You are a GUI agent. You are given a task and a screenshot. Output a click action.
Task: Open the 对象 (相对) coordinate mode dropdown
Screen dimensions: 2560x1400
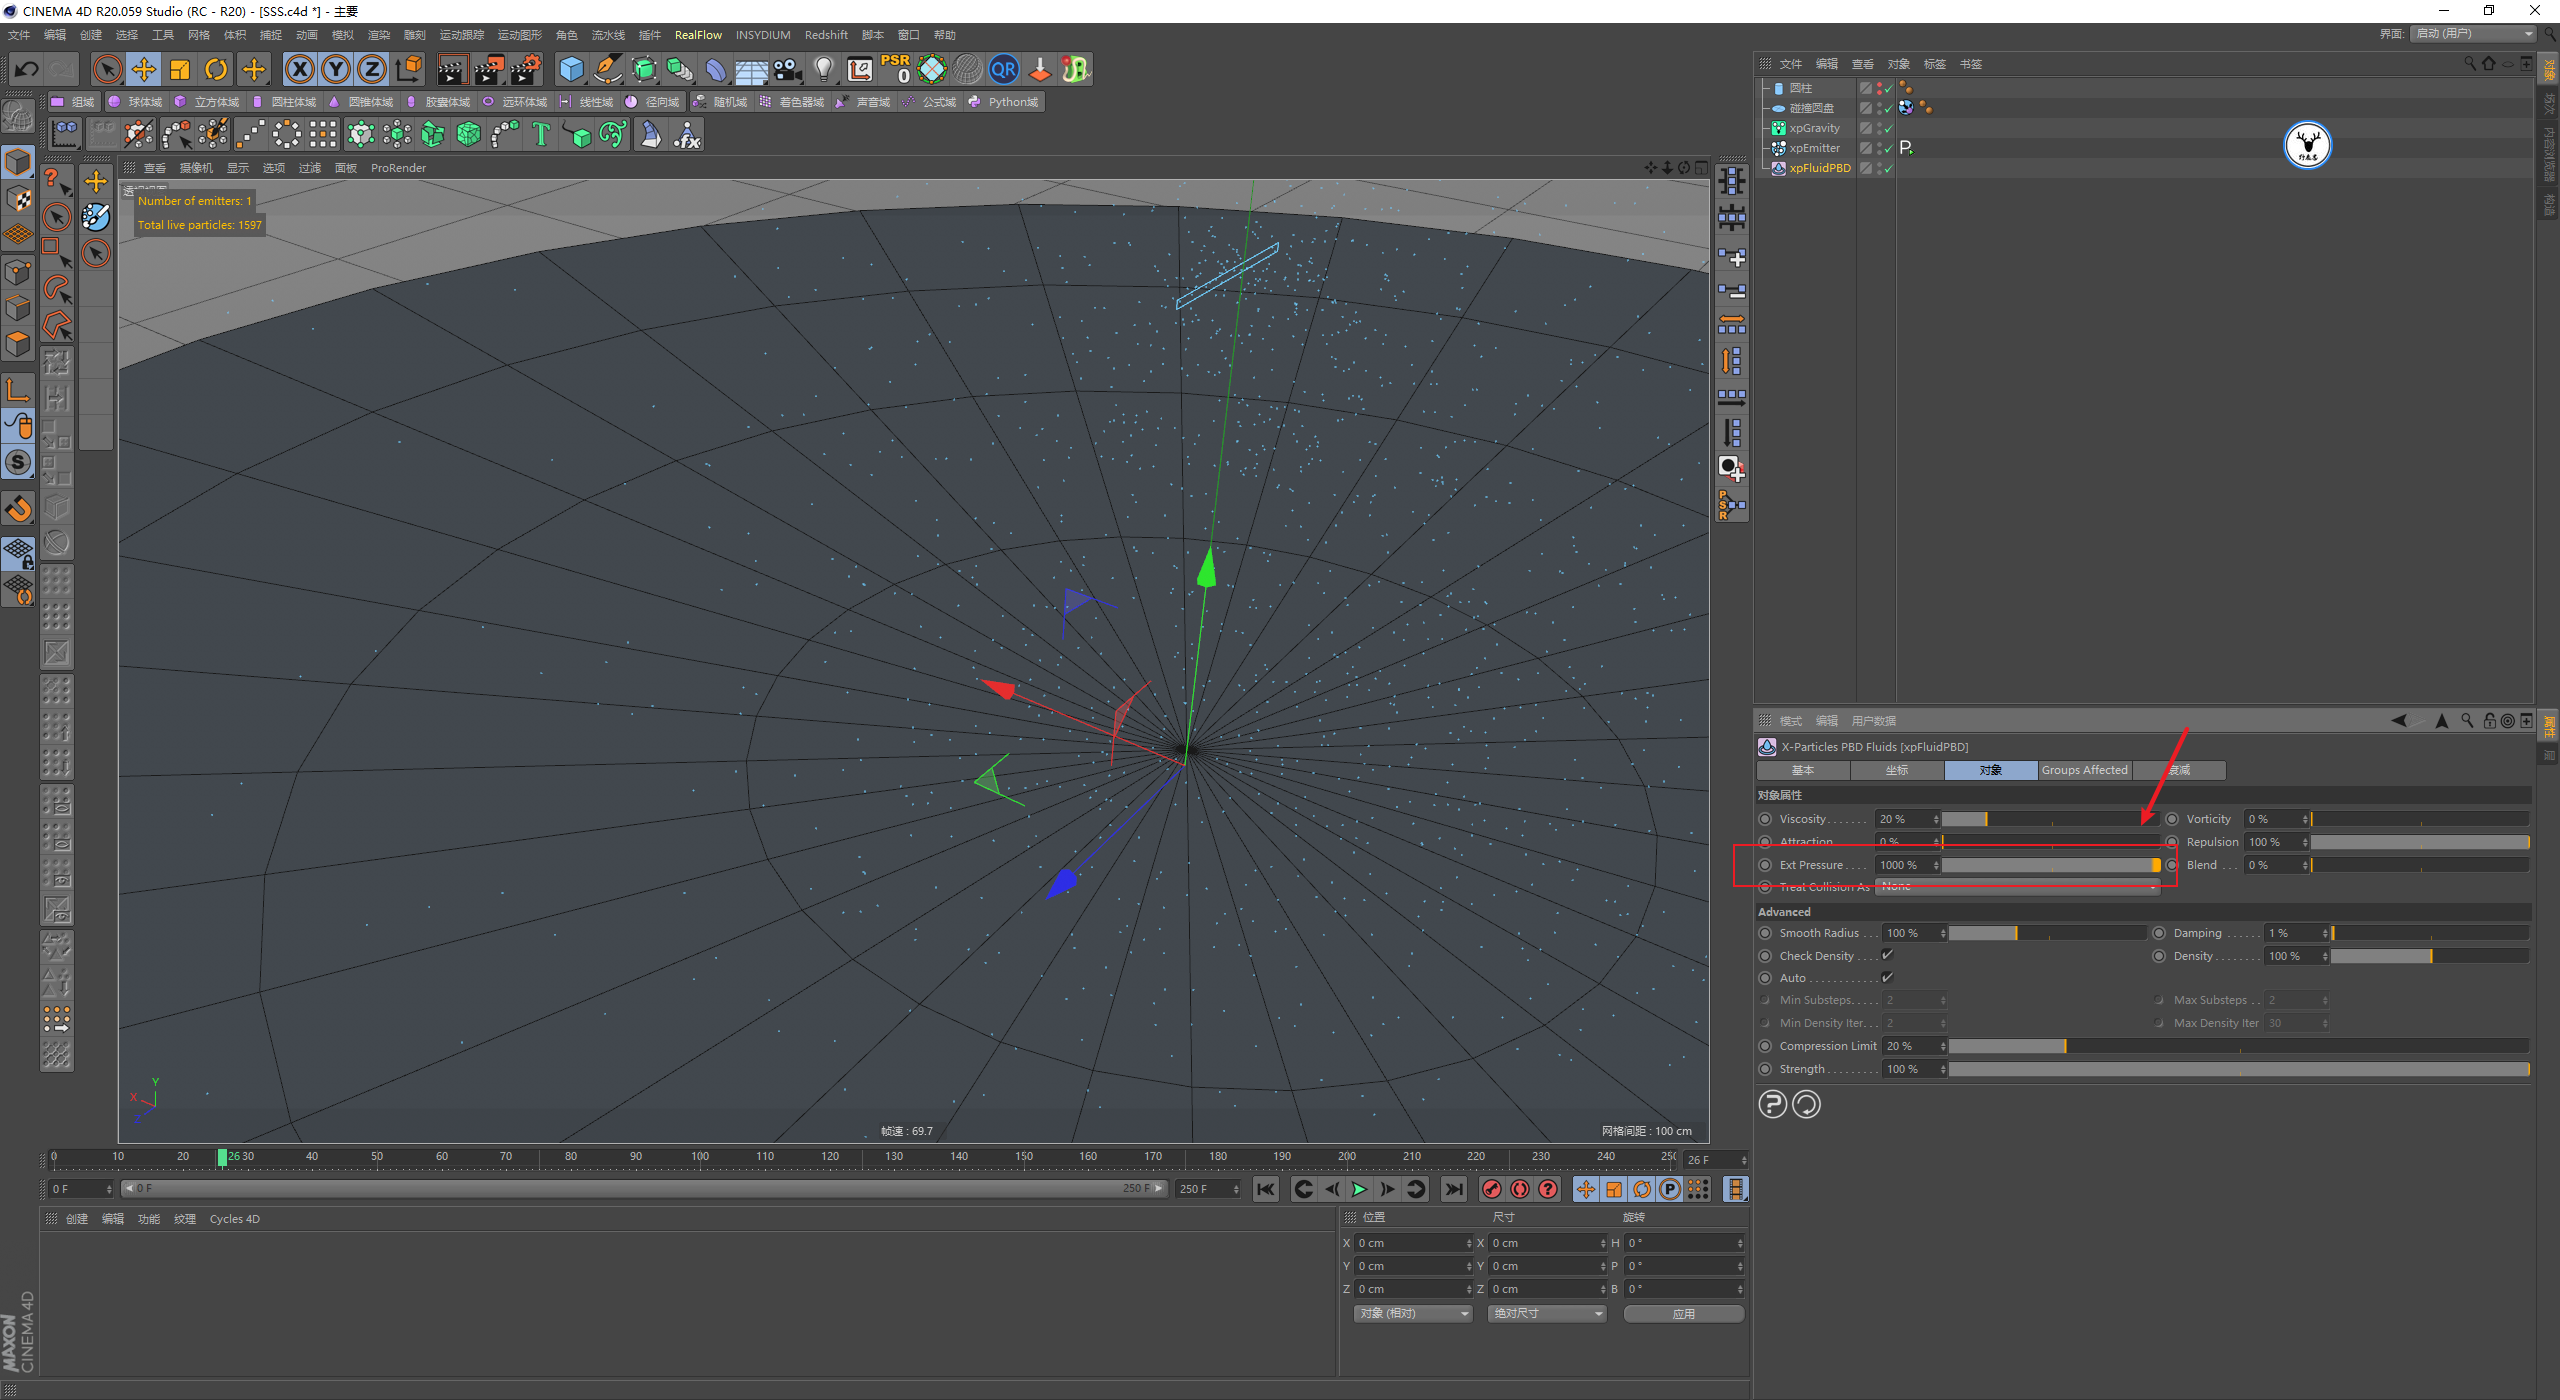1413,1314
